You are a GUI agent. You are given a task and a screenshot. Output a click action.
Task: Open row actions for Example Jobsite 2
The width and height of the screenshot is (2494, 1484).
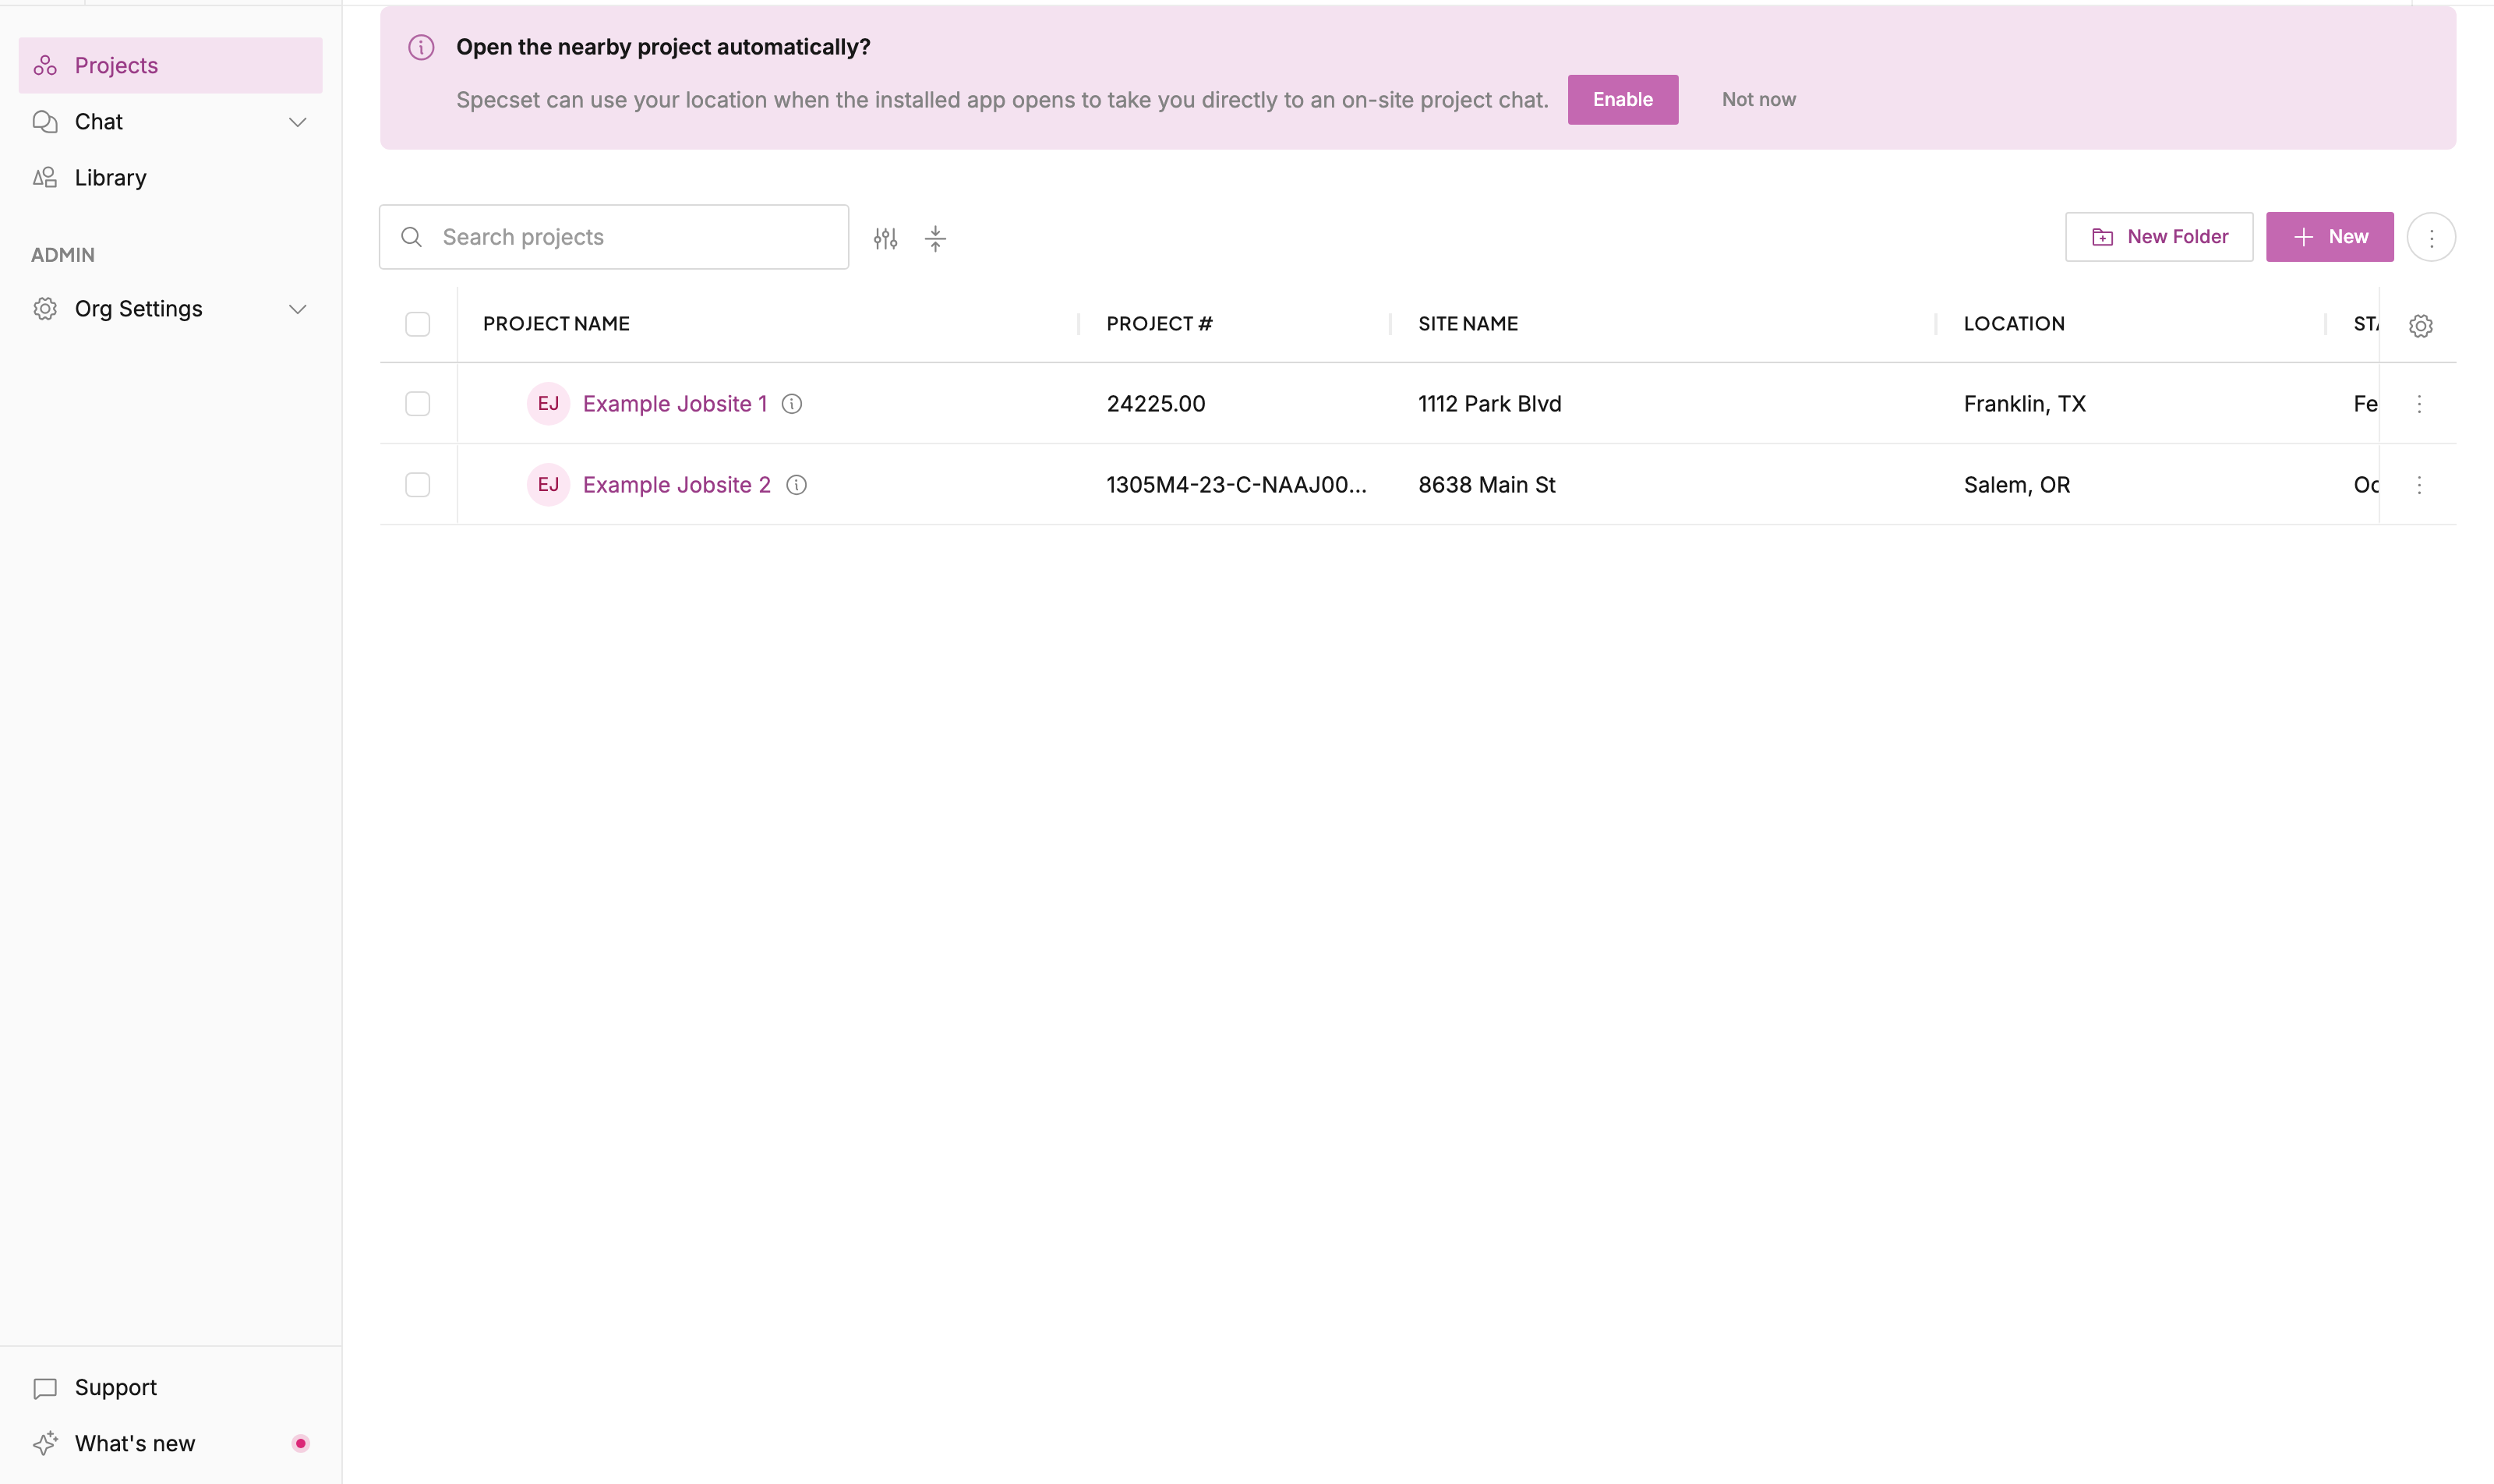pos(2419,484)
